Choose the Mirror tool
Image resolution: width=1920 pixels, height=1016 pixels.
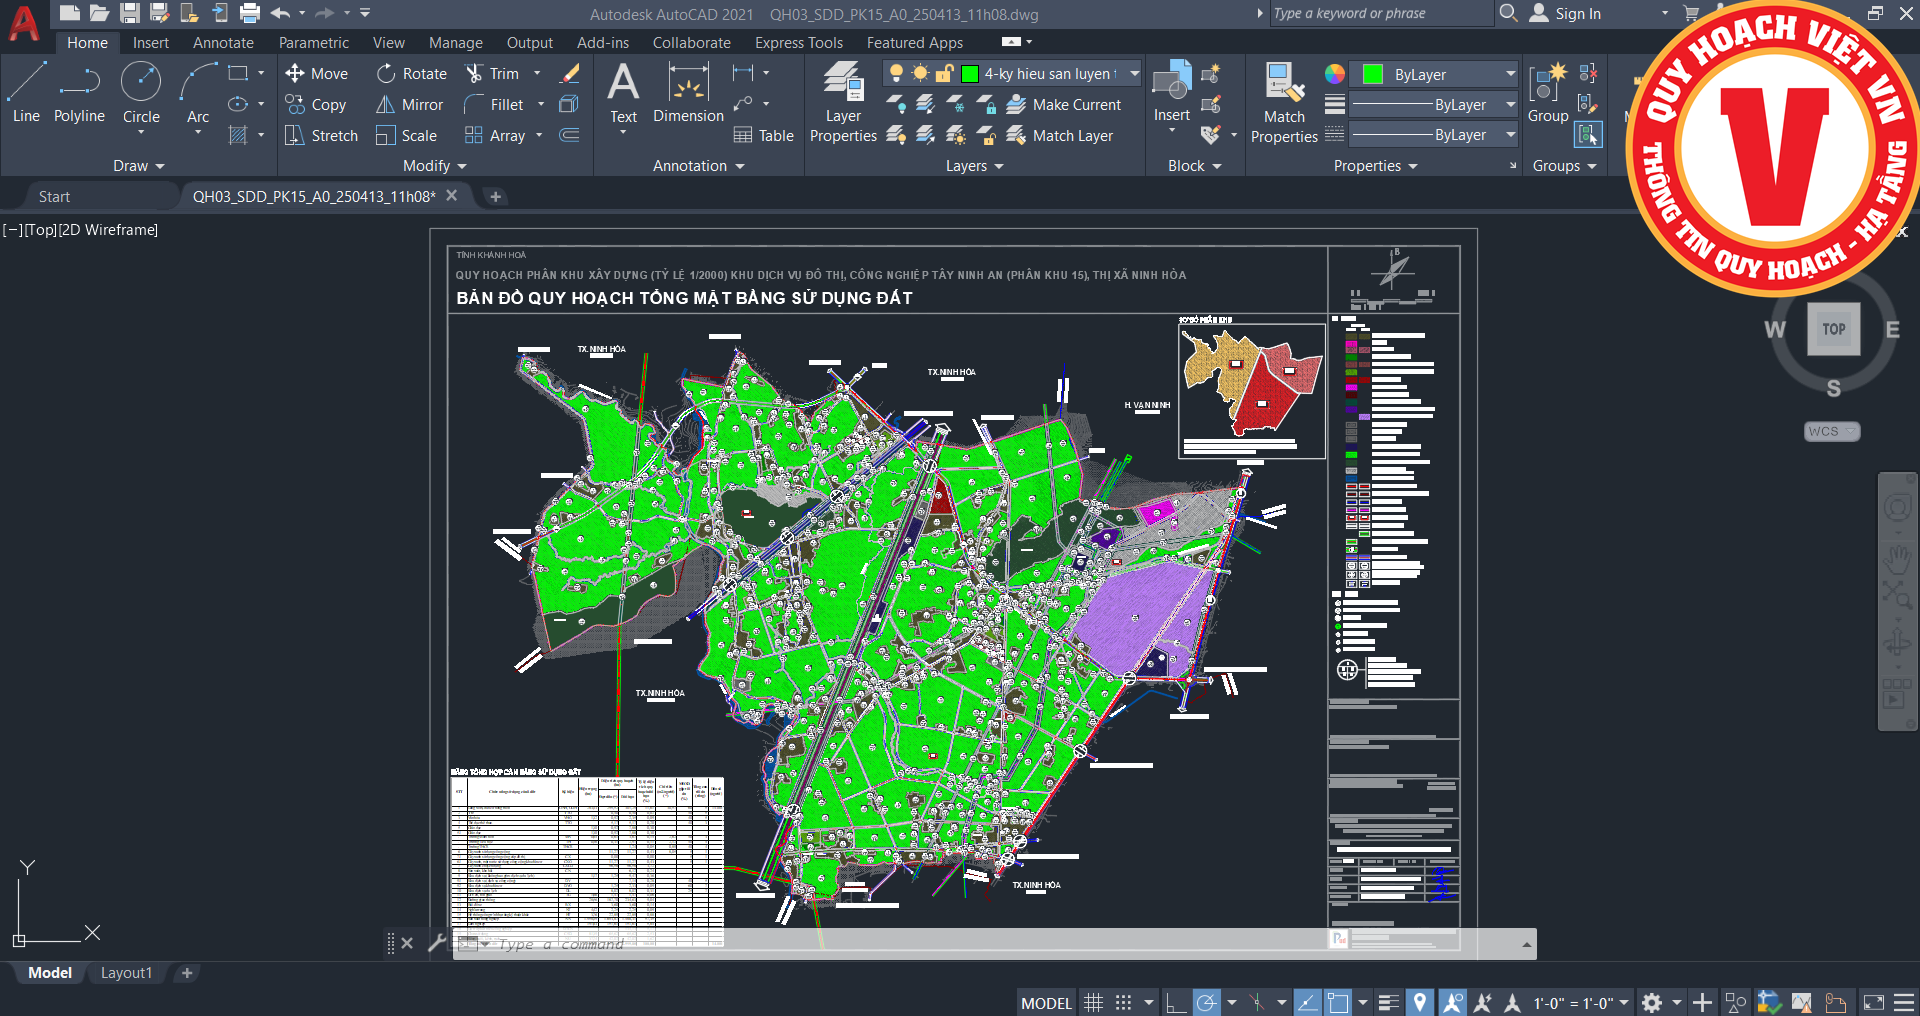pyautogui.click(x=410, y=105)
